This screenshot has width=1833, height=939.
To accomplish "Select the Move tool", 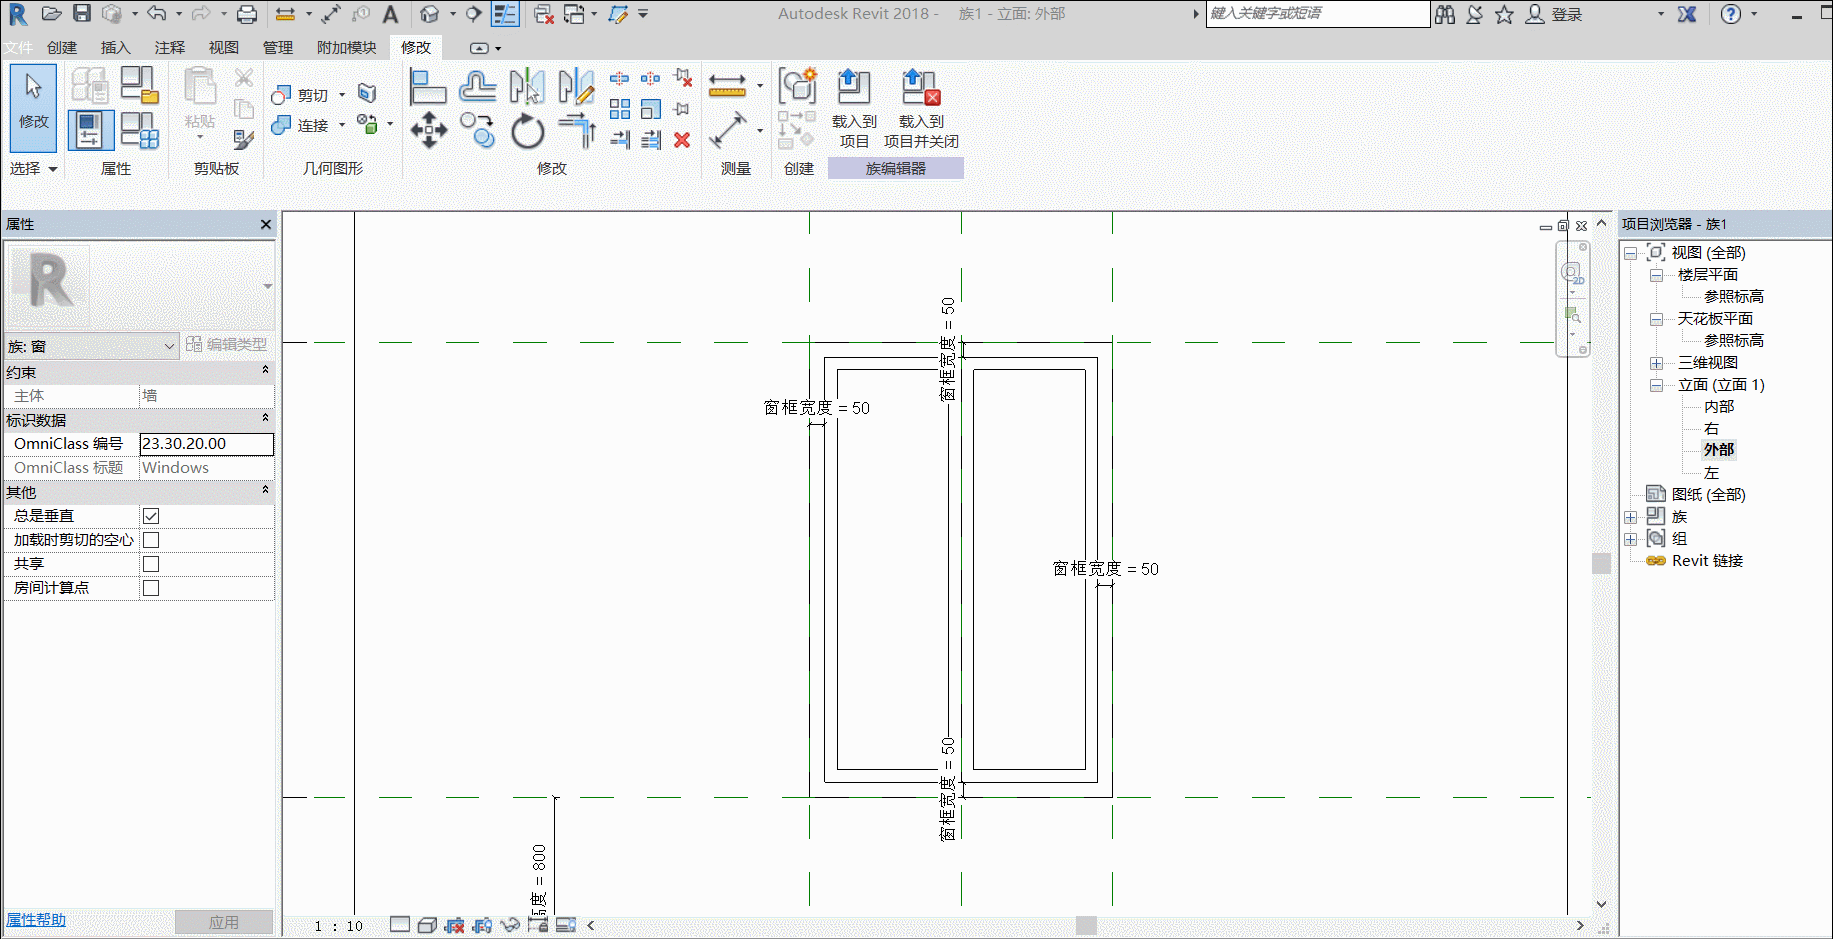I will pyautogui.click(x=428, y=130).
